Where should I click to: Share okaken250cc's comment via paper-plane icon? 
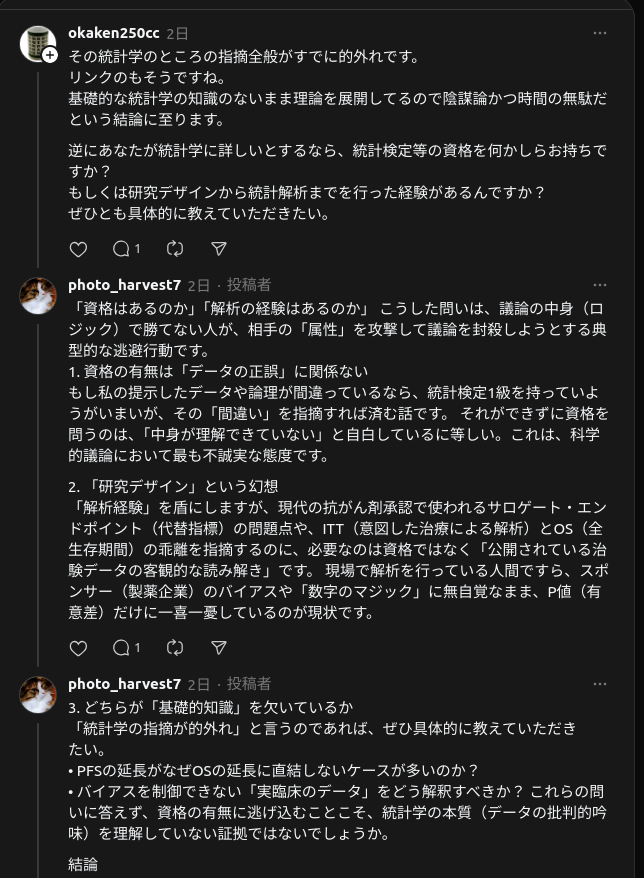pyautogui.click(x=219, y=248)
